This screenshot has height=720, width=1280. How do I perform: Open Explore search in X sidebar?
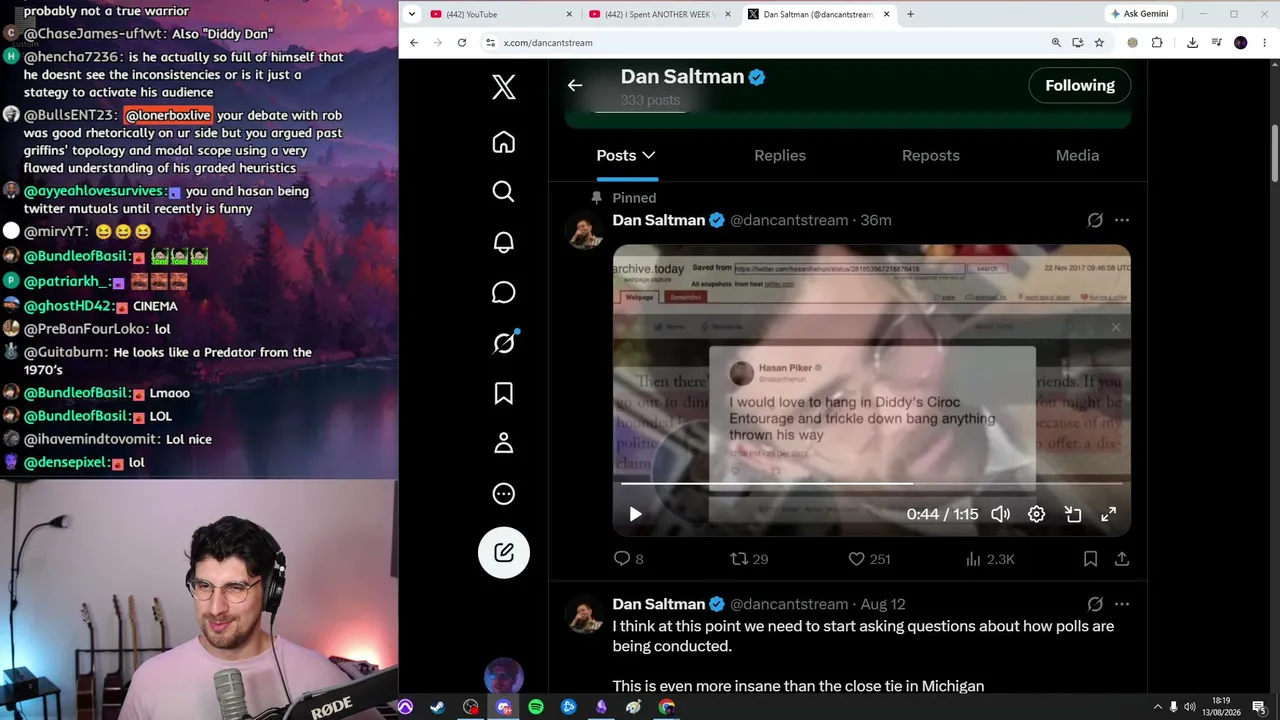pos(504,192)
